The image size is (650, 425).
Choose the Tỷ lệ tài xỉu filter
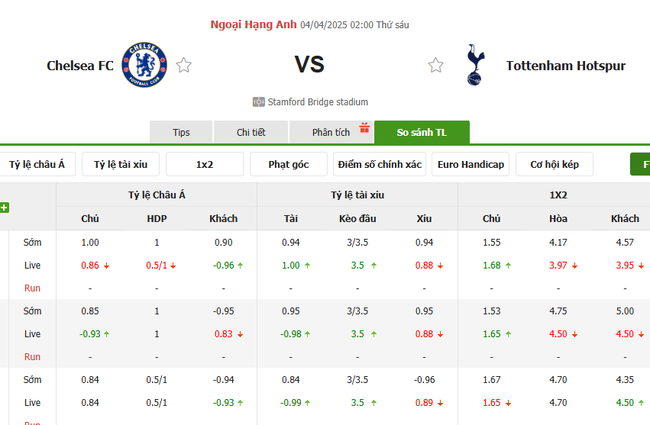[x=121, y=165]
